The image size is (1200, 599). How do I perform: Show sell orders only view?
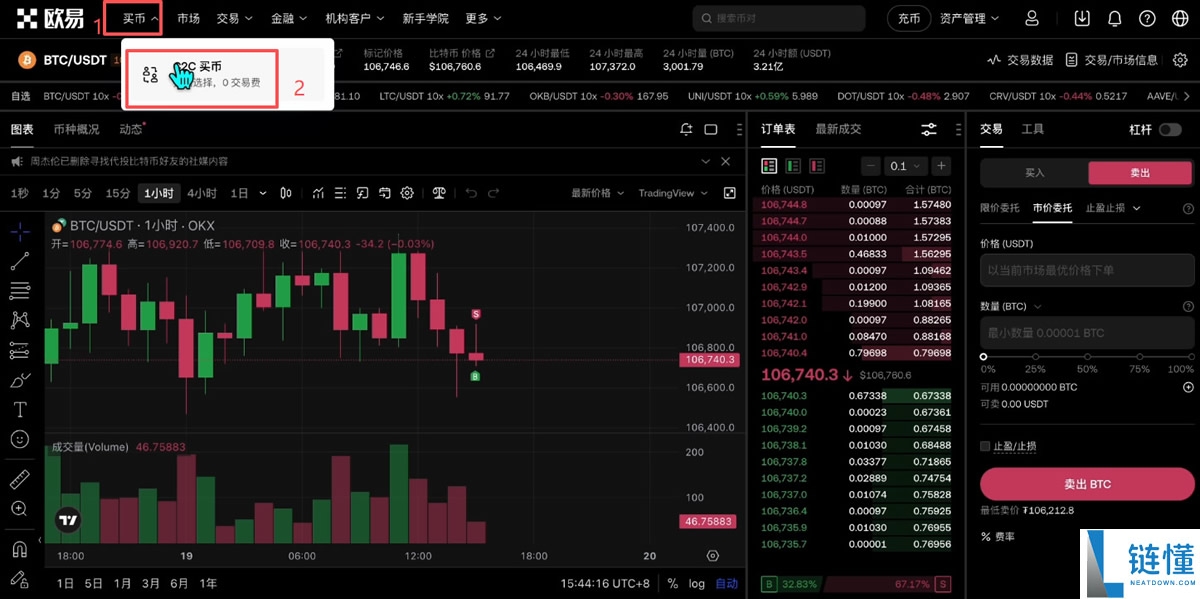pos(817,166)
